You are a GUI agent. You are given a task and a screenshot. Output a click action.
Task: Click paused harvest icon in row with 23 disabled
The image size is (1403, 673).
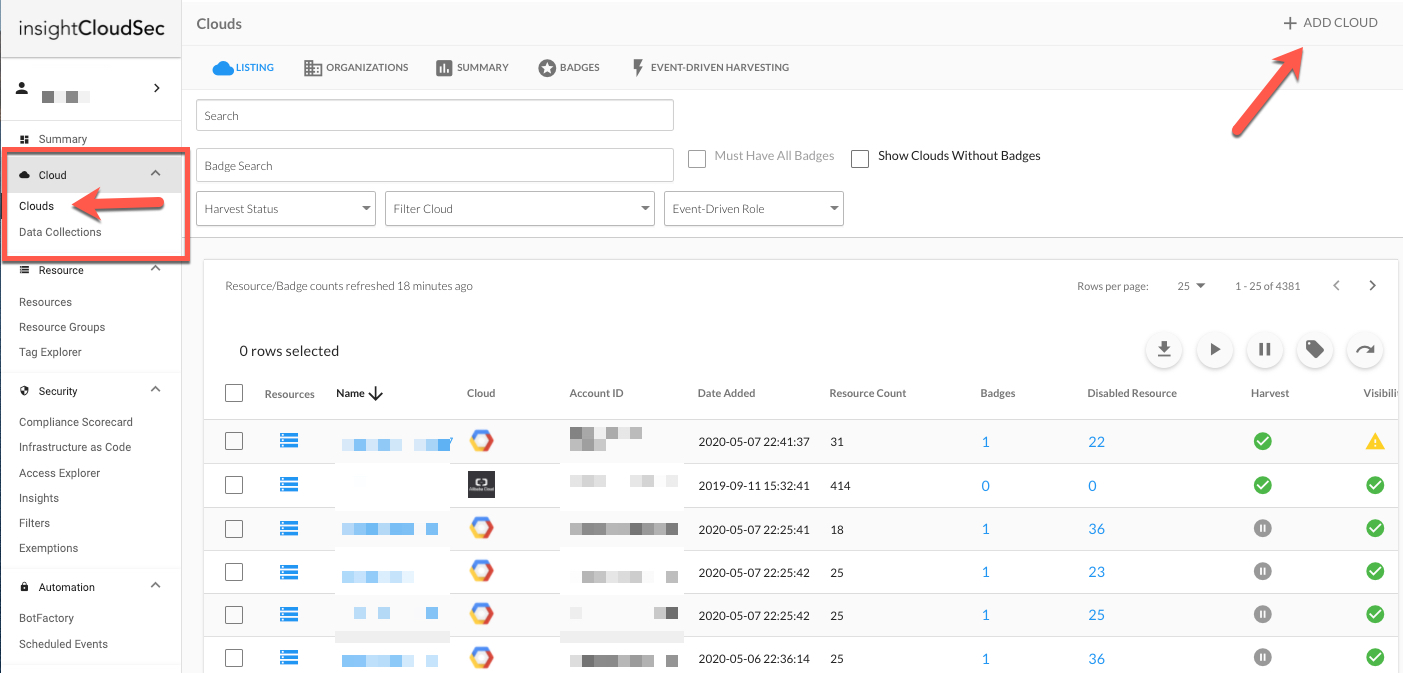click(1263, 572)
